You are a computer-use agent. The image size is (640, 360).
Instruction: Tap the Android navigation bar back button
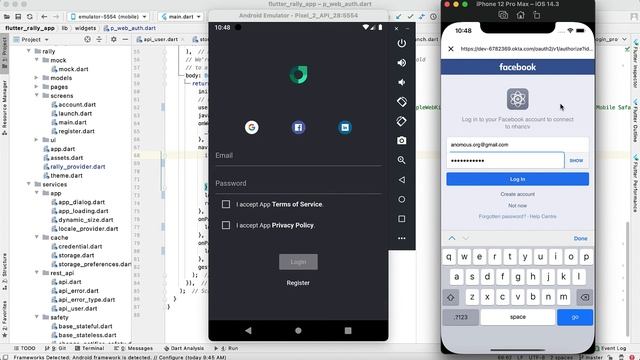248,330
